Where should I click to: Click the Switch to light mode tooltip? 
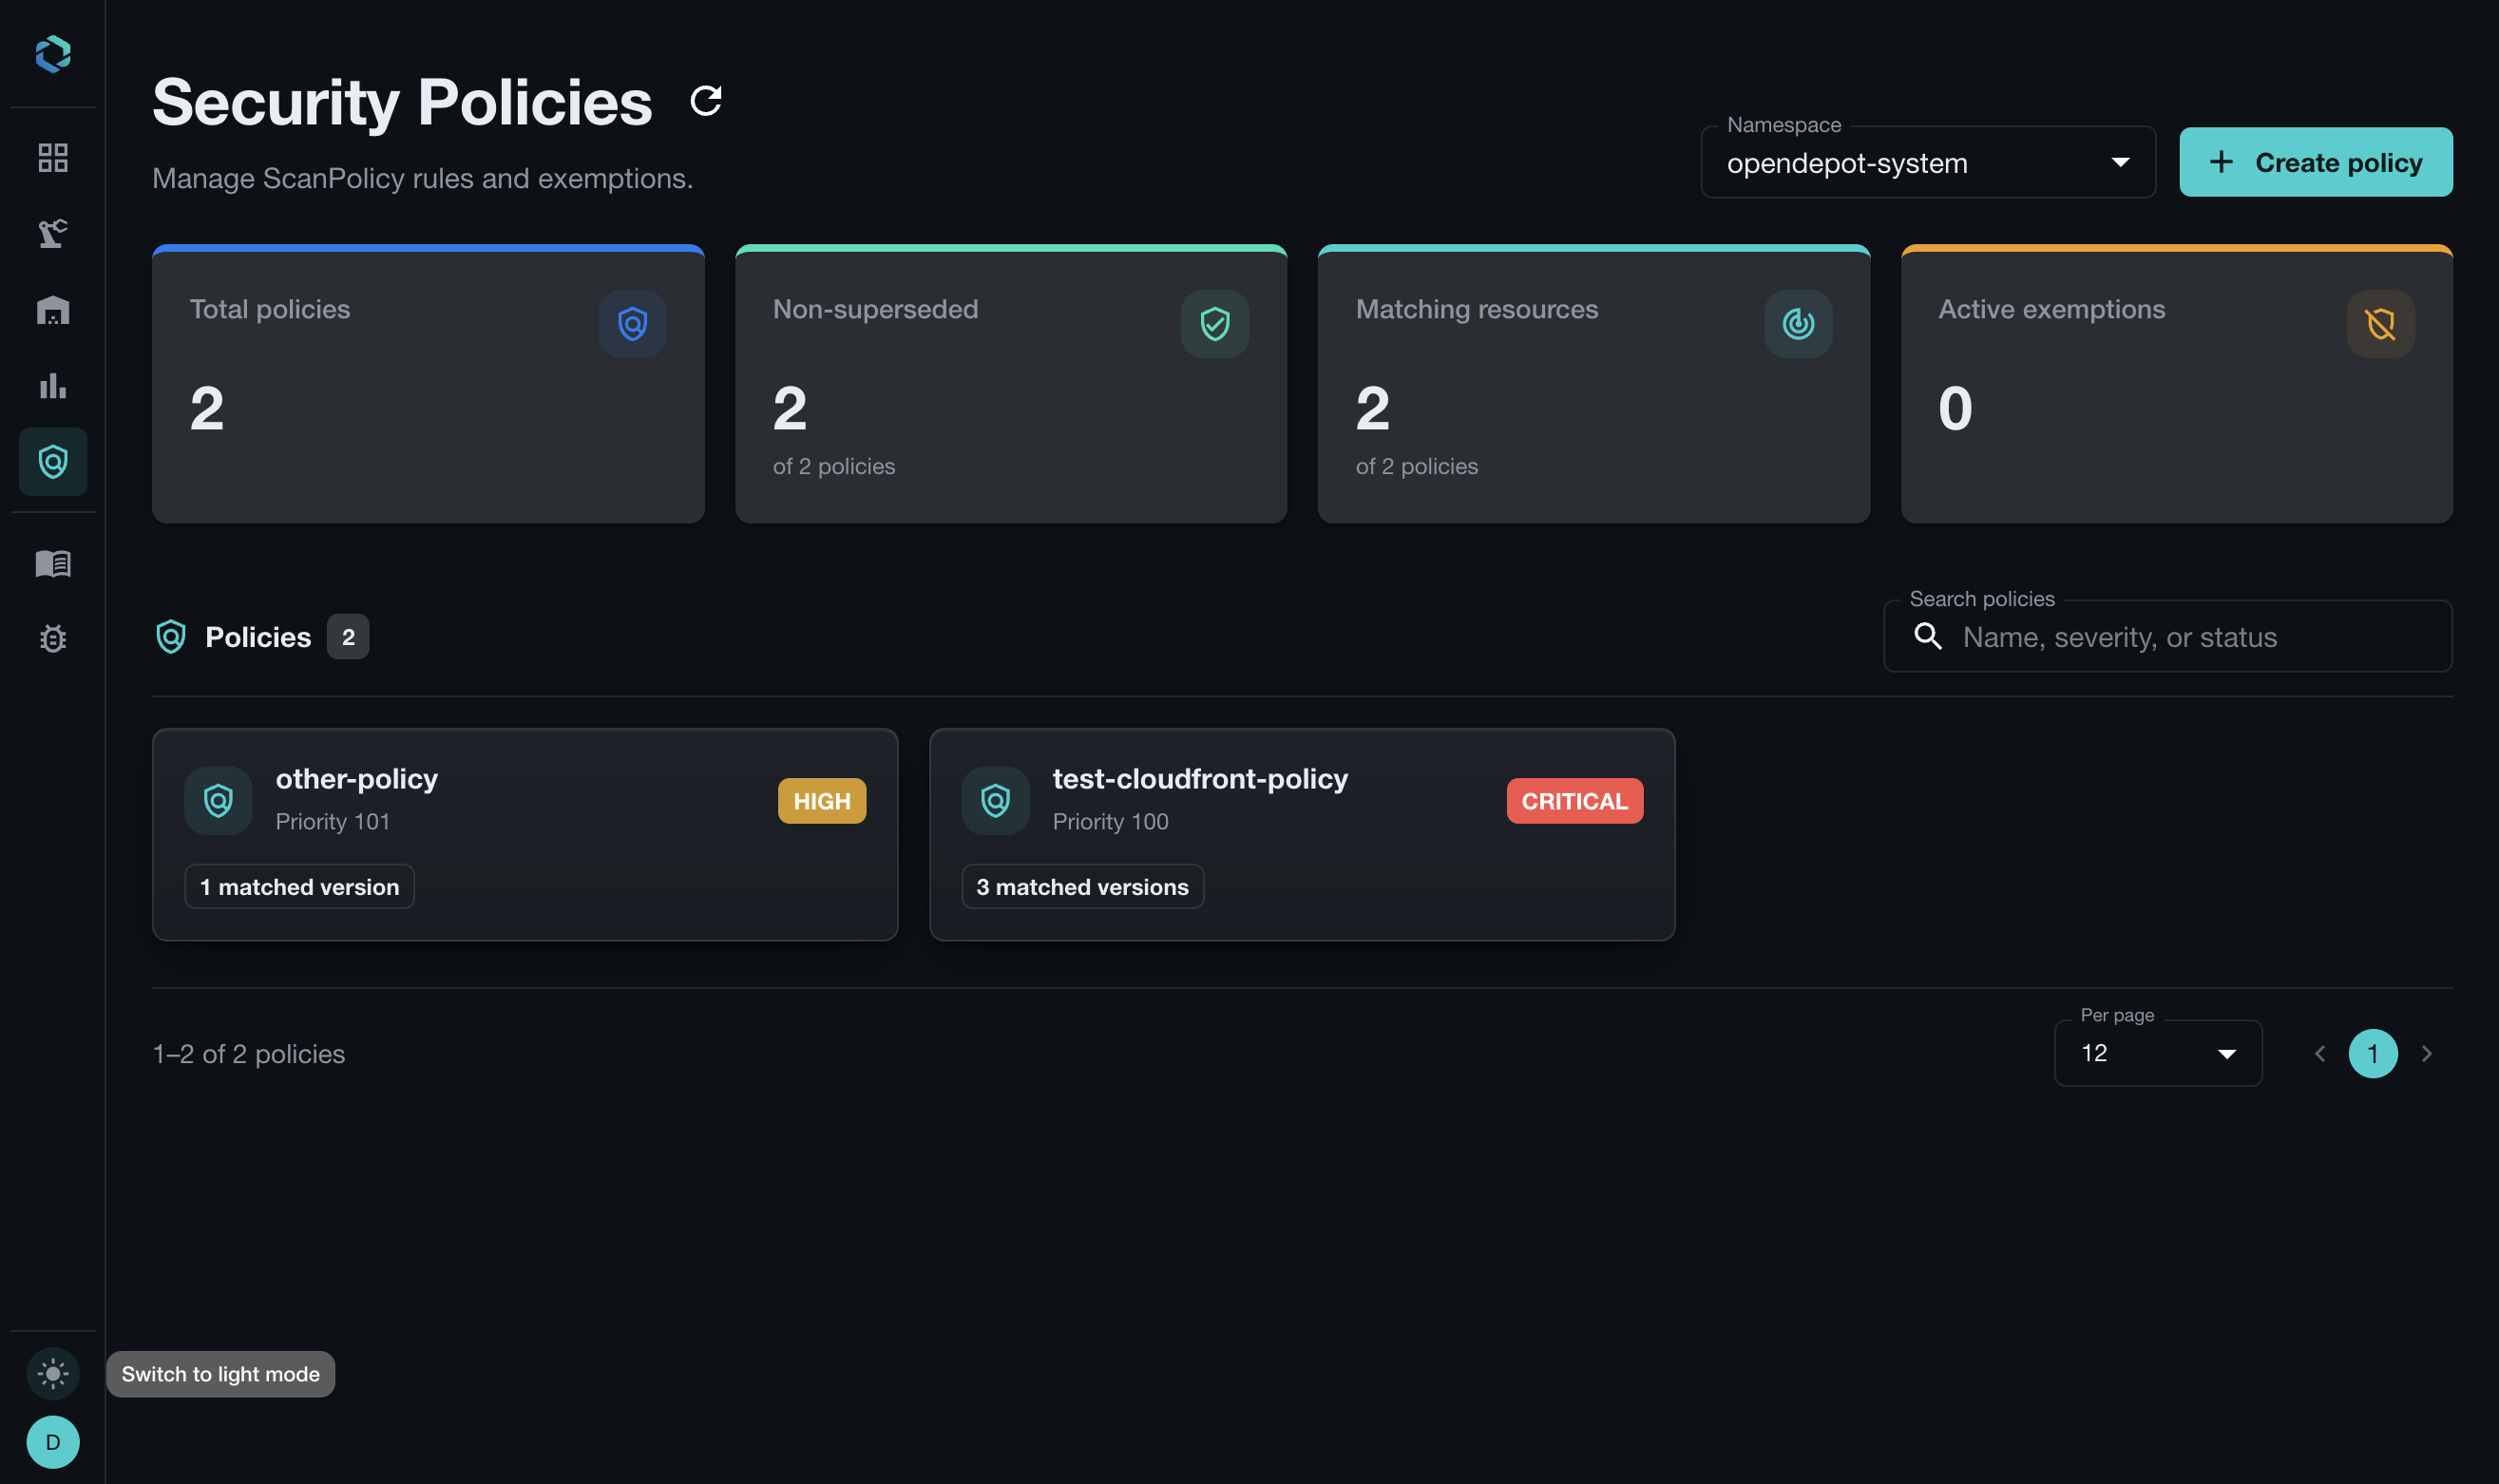221,1374
